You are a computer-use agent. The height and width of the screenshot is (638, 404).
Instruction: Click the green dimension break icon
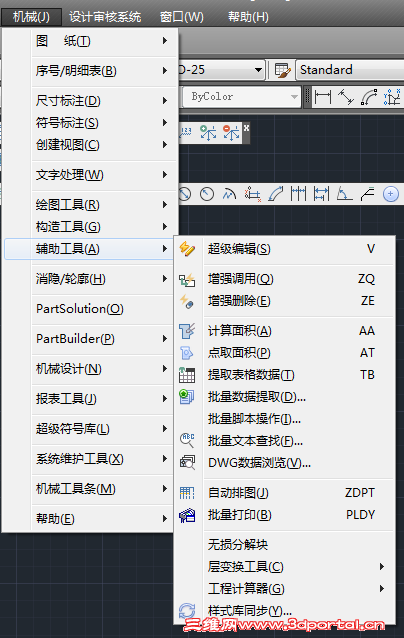tap(208, 133)
